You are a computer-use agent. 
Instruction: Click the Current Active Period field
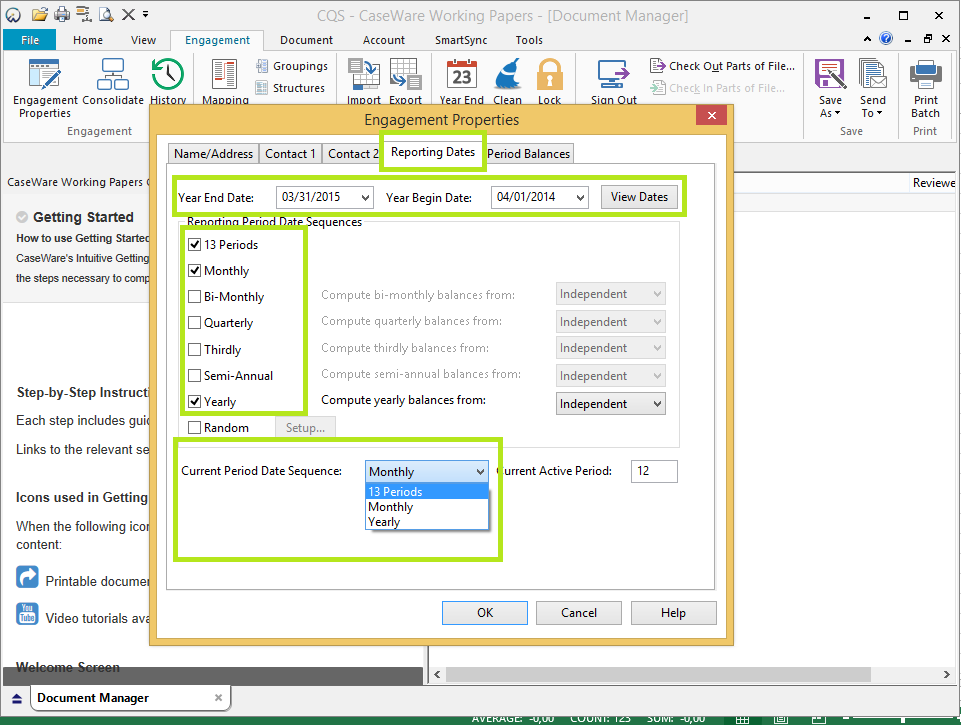[654, 471]
